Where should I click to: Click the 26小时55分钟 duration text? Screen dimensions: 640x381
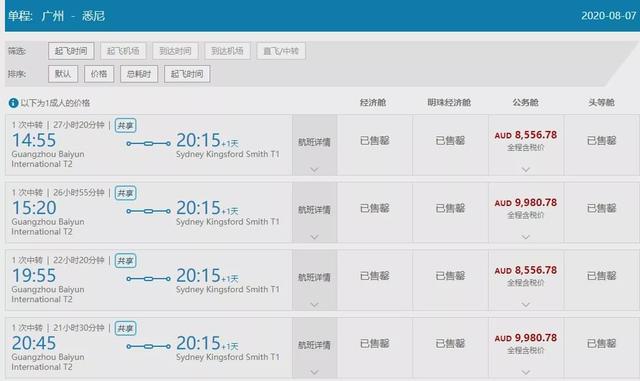point(79,193)
